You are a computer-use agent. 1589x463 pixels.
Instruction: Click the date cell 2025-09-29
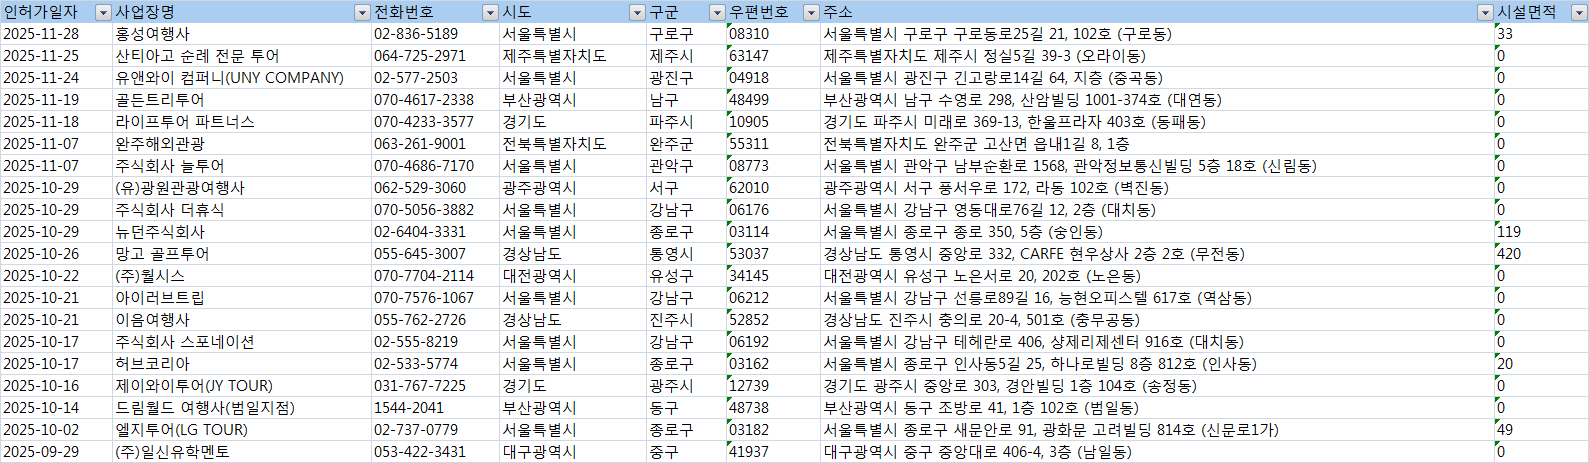(56, 452)
